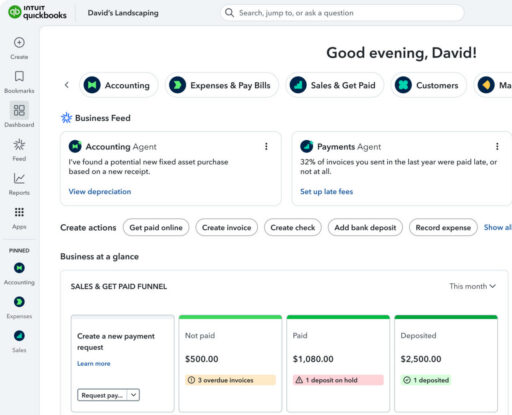Select the Customers category chip
Viewport: 512px width, 415px height.
pos(428,85)
